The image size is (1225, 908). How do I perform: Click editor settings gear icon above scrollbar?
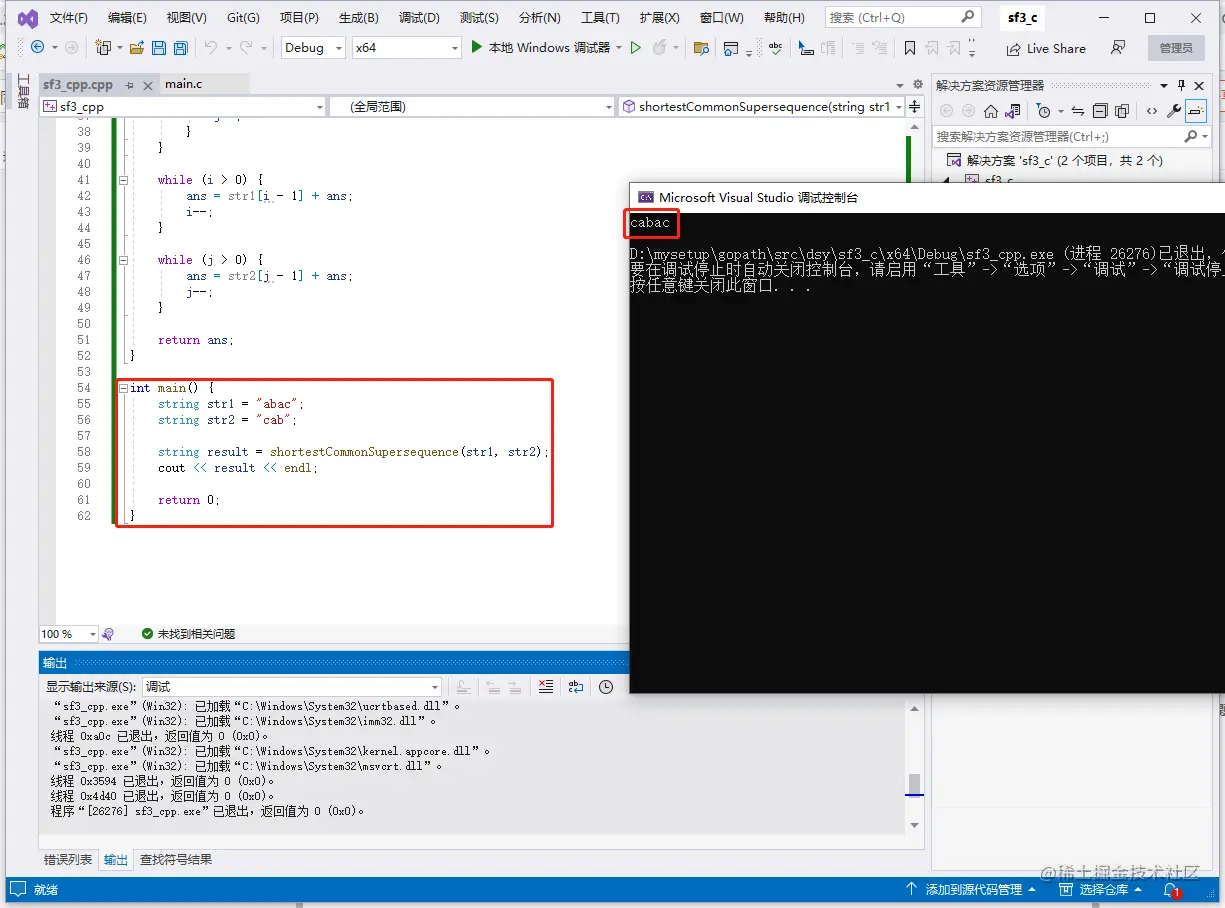pos(916,85)
